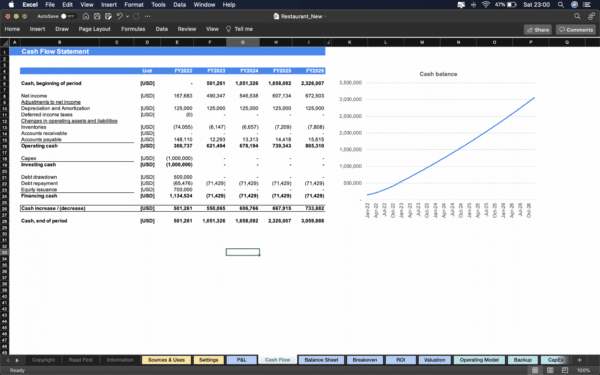The height and width of the screenshot is (375, 600).
Task: Click the coauthoring people icon
Action: point(592,16)
